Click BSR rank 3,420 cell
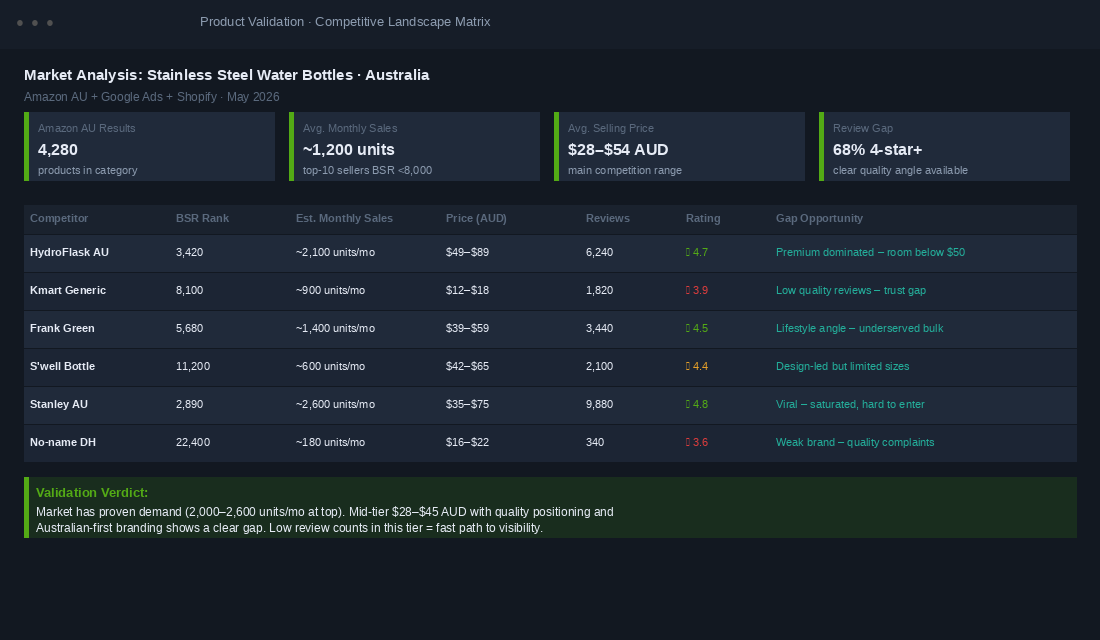The image size is (1100, 640). pyautogui.click(x=189, y=252)
